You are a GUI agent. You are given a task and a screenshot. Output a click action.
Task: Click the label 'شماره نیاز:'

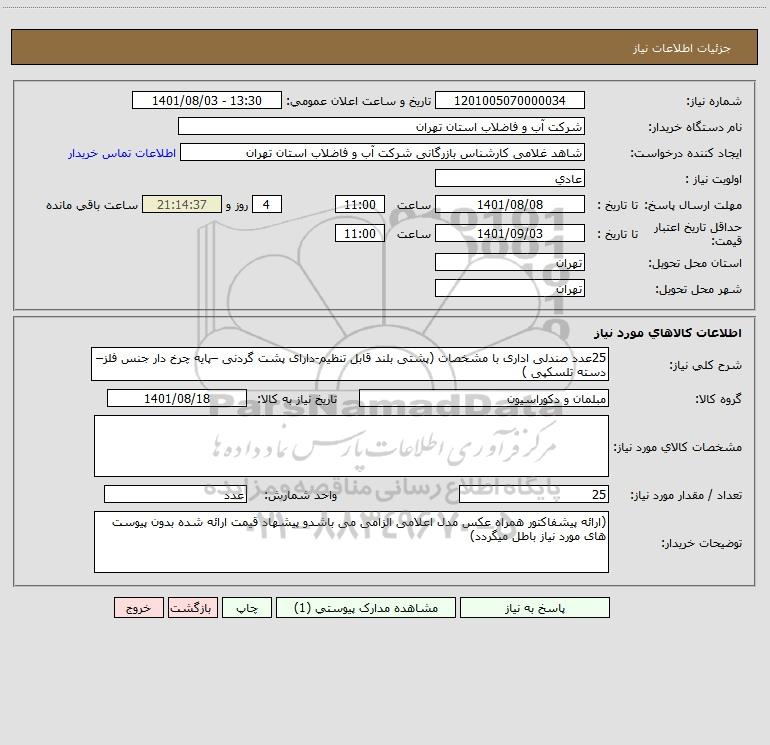714,101
